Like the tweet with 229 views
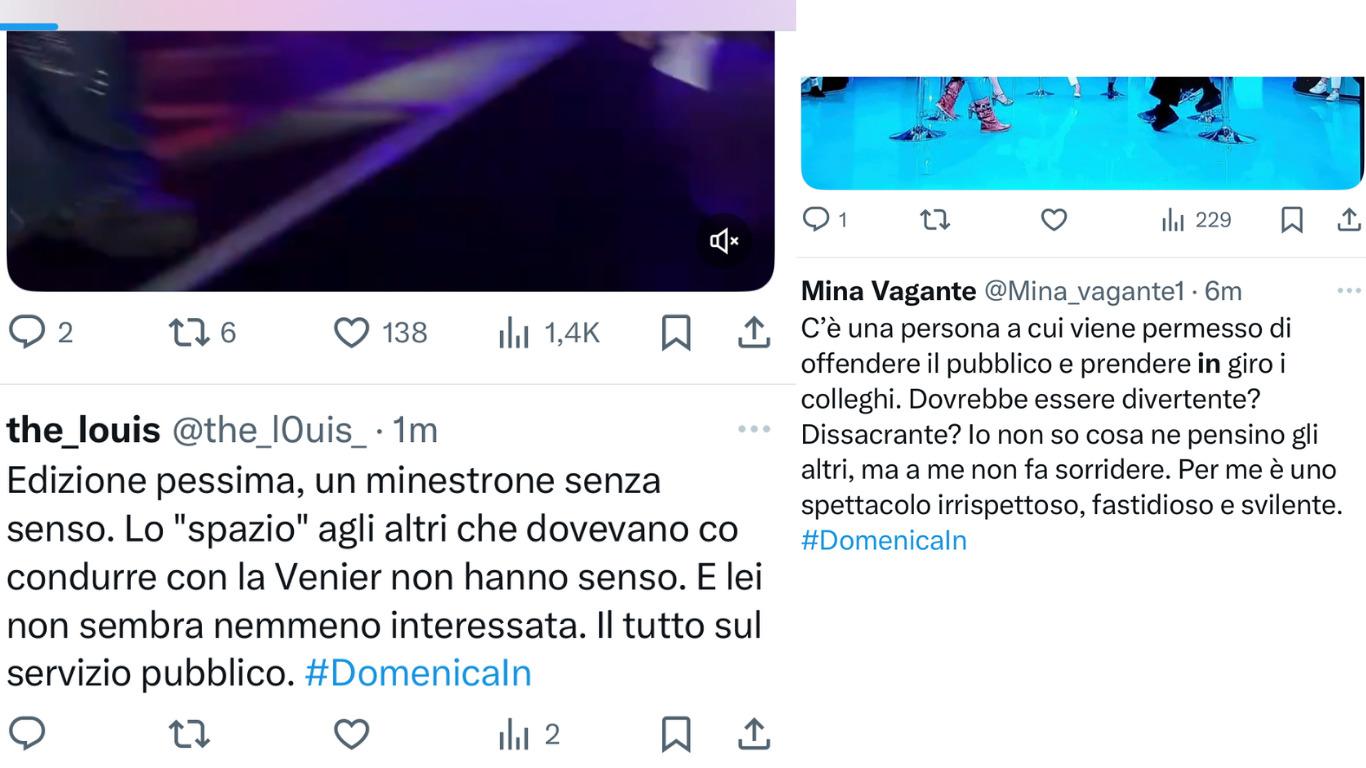 pyautogui.click(x=1054, y=220)
